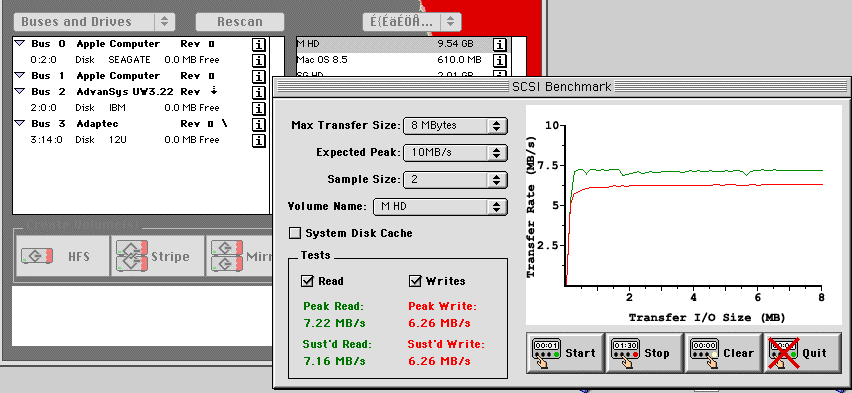Open the Expected Peak 10MB/s dropdown
Image resolution: width=852 pixels, height=393 pixels.
tap(455, 152)
